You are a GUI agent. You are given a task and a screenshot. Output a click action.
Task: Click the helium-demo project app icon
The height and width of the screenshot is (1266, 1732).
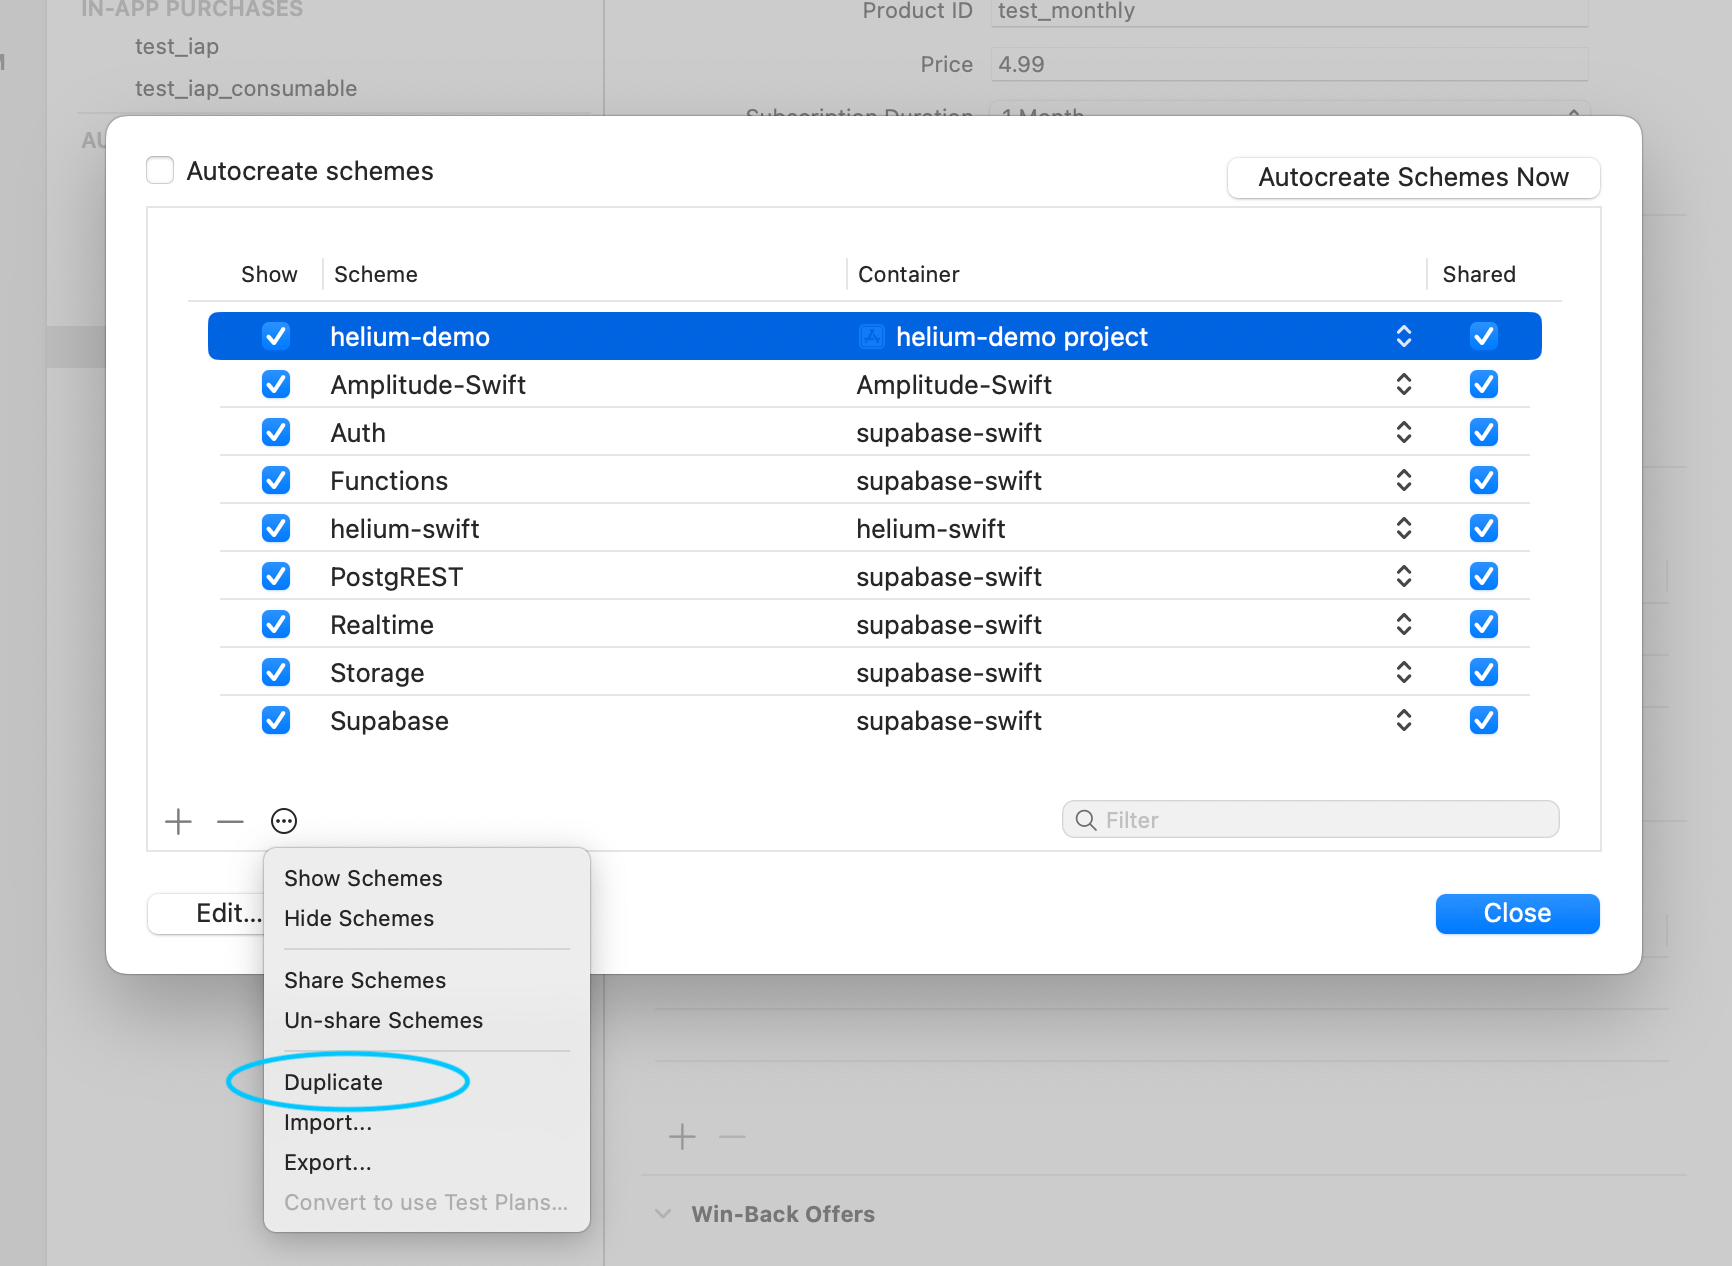[872, 336]
